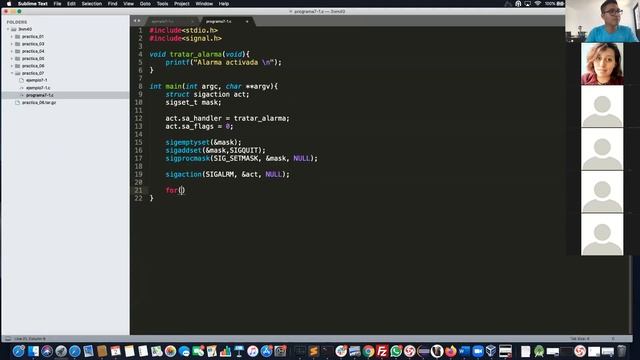Click tratar_alarma function name on line 4

(196, 54)
